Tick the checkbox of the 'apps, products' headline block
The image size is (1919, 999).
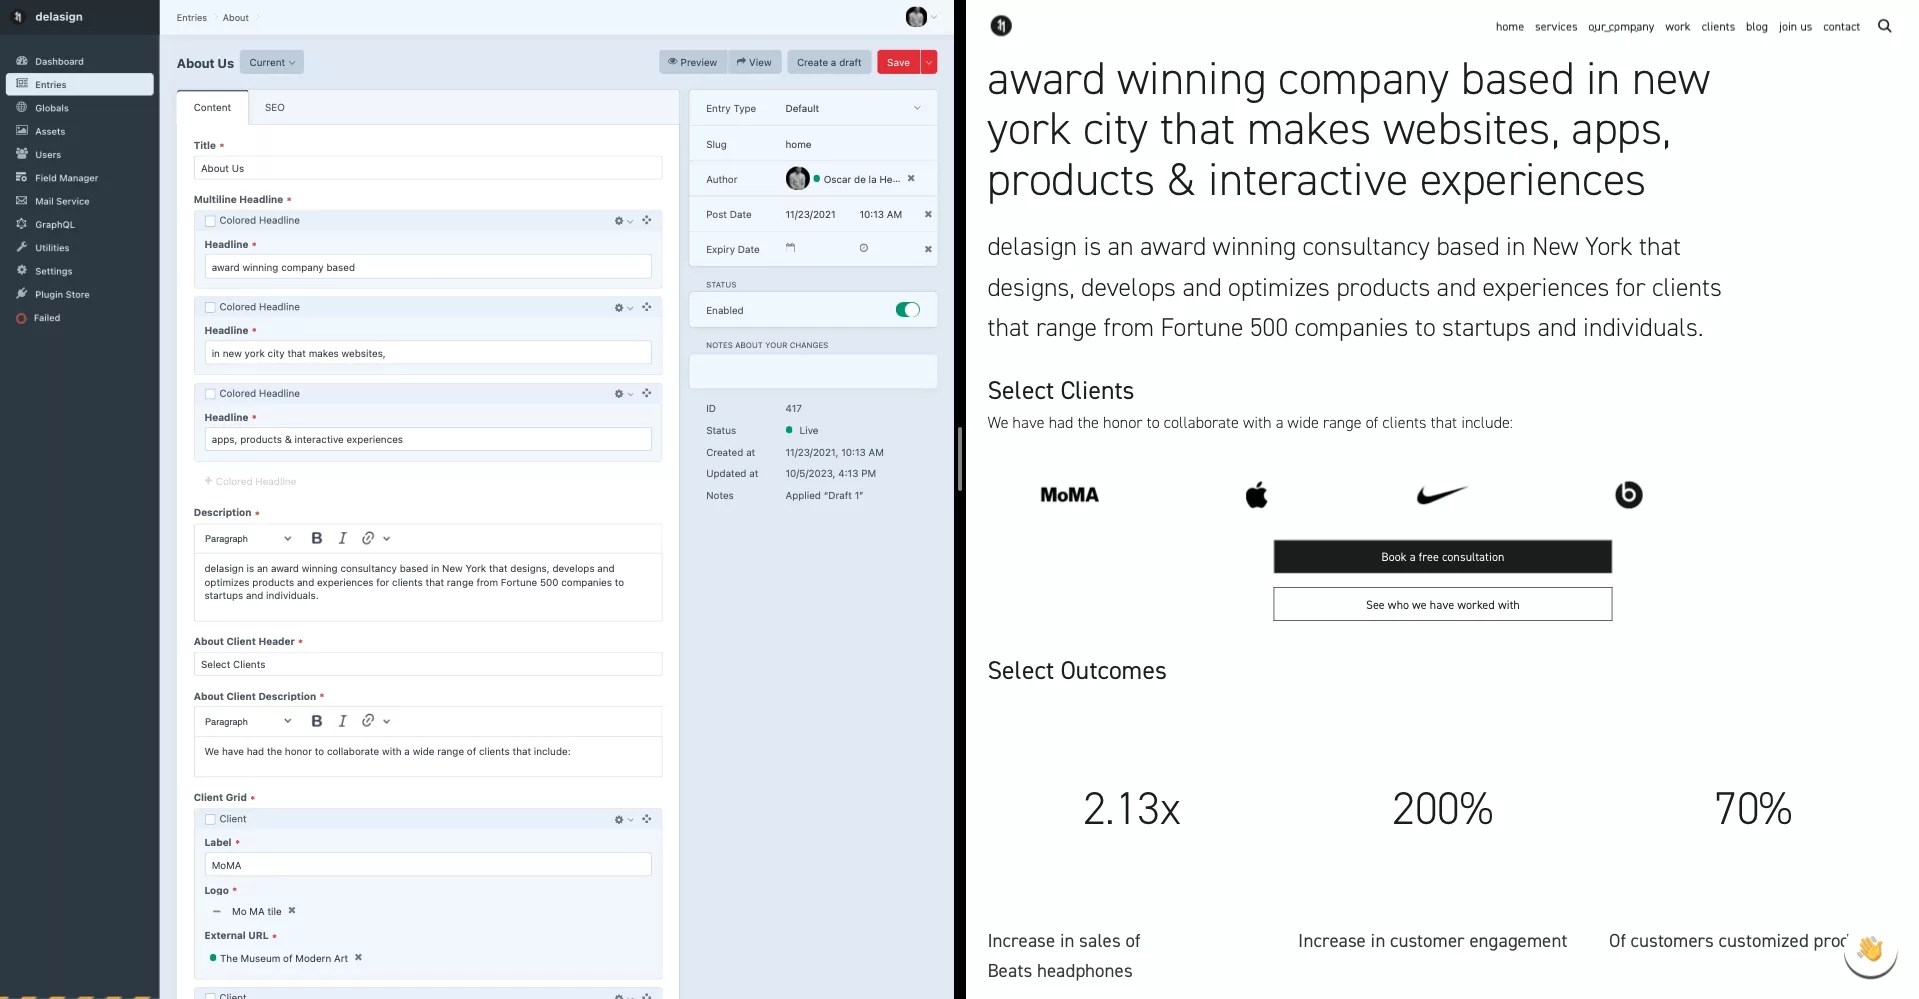click(210, 394)
